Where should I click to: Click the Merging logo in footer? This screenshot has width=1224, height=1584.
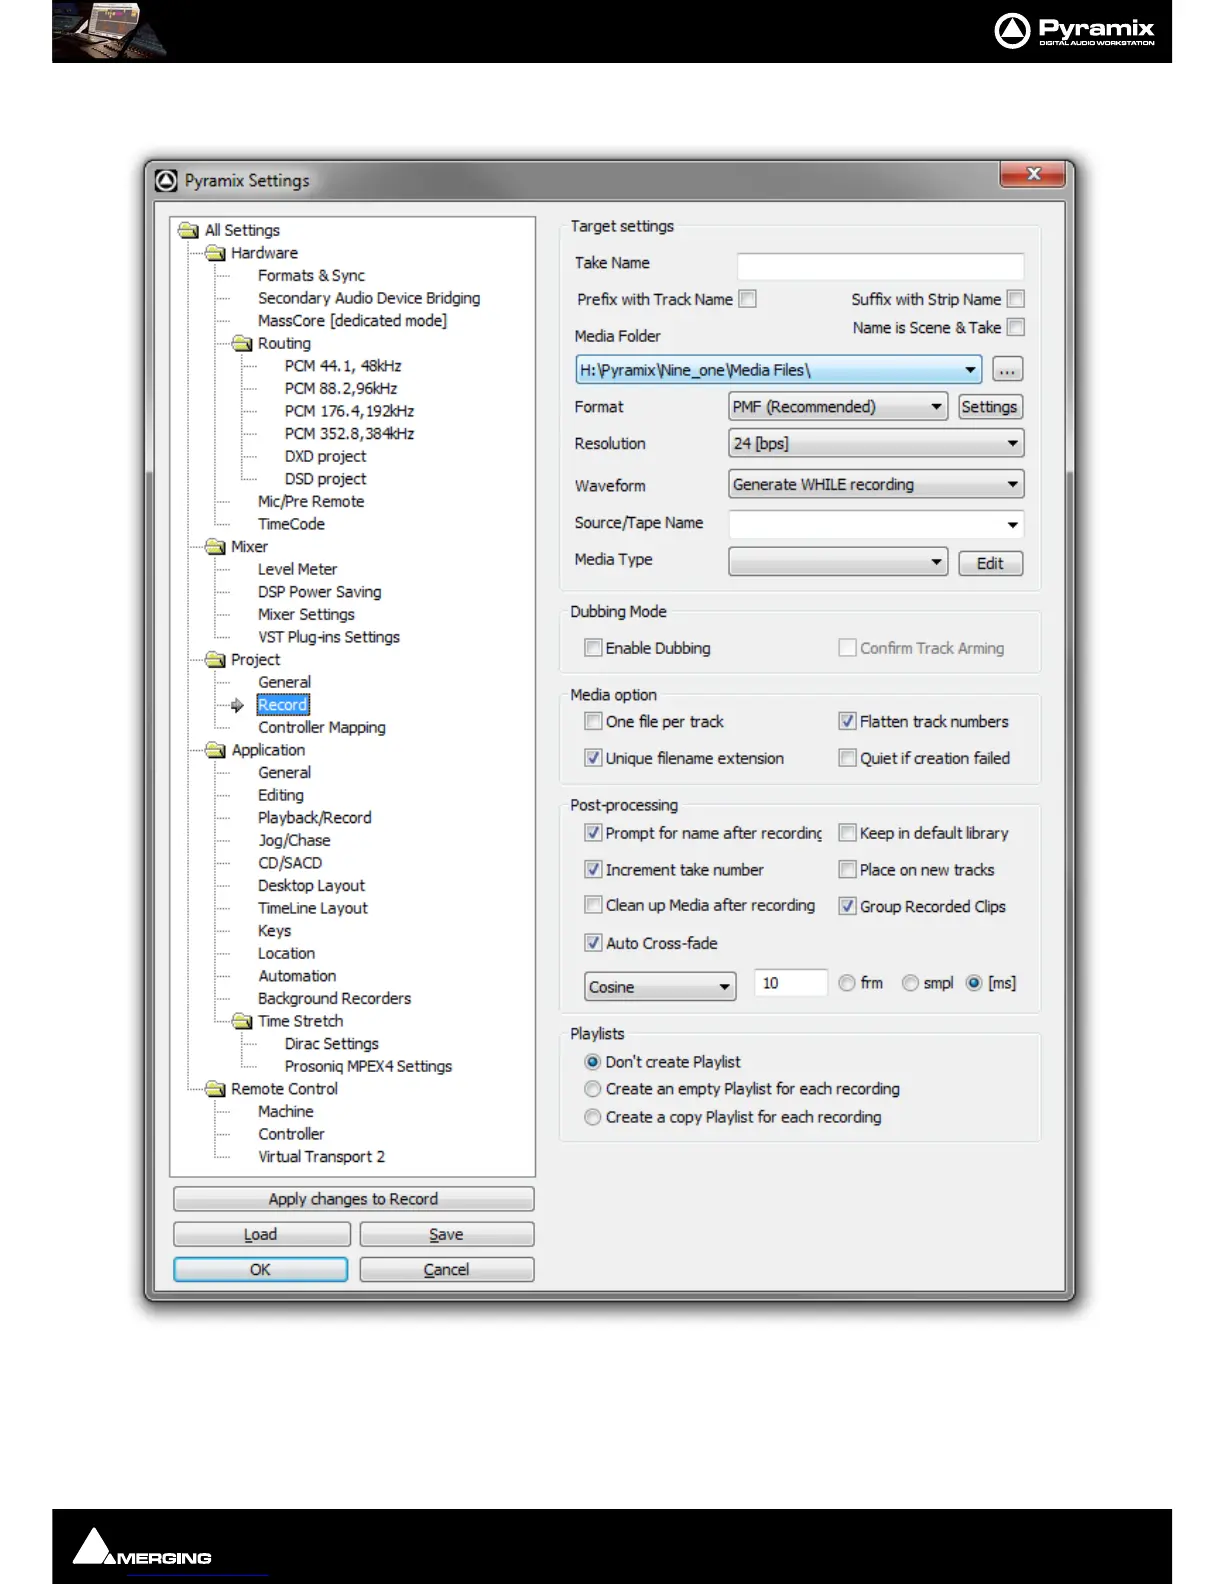click(x=142, y=1548)
